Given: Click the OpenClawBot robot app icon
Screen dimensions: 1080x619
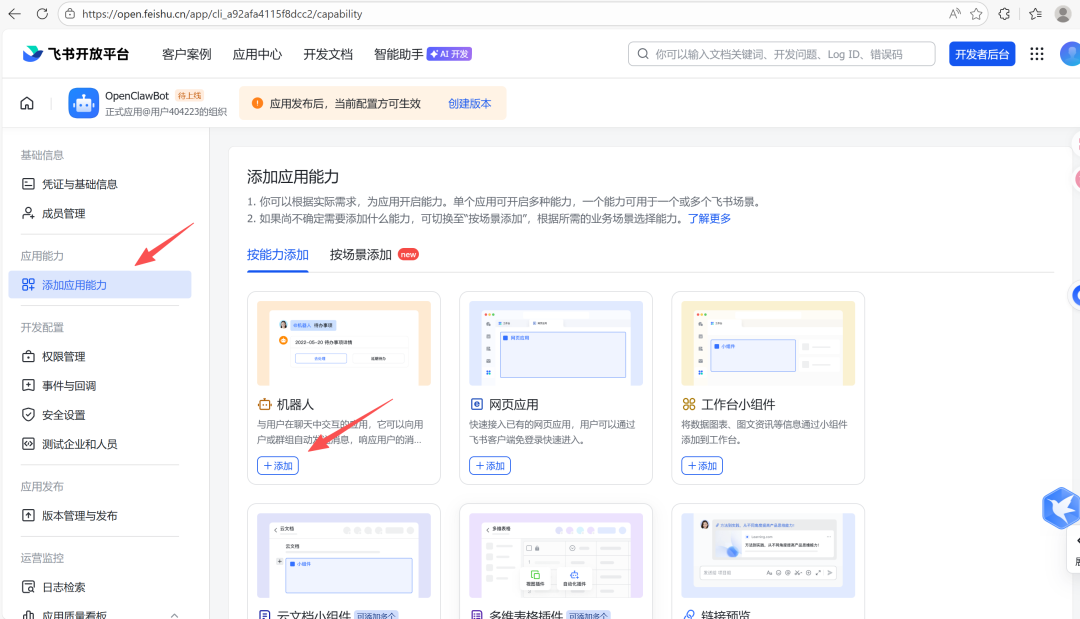Looking at the screenshot, I should [84, 103].
